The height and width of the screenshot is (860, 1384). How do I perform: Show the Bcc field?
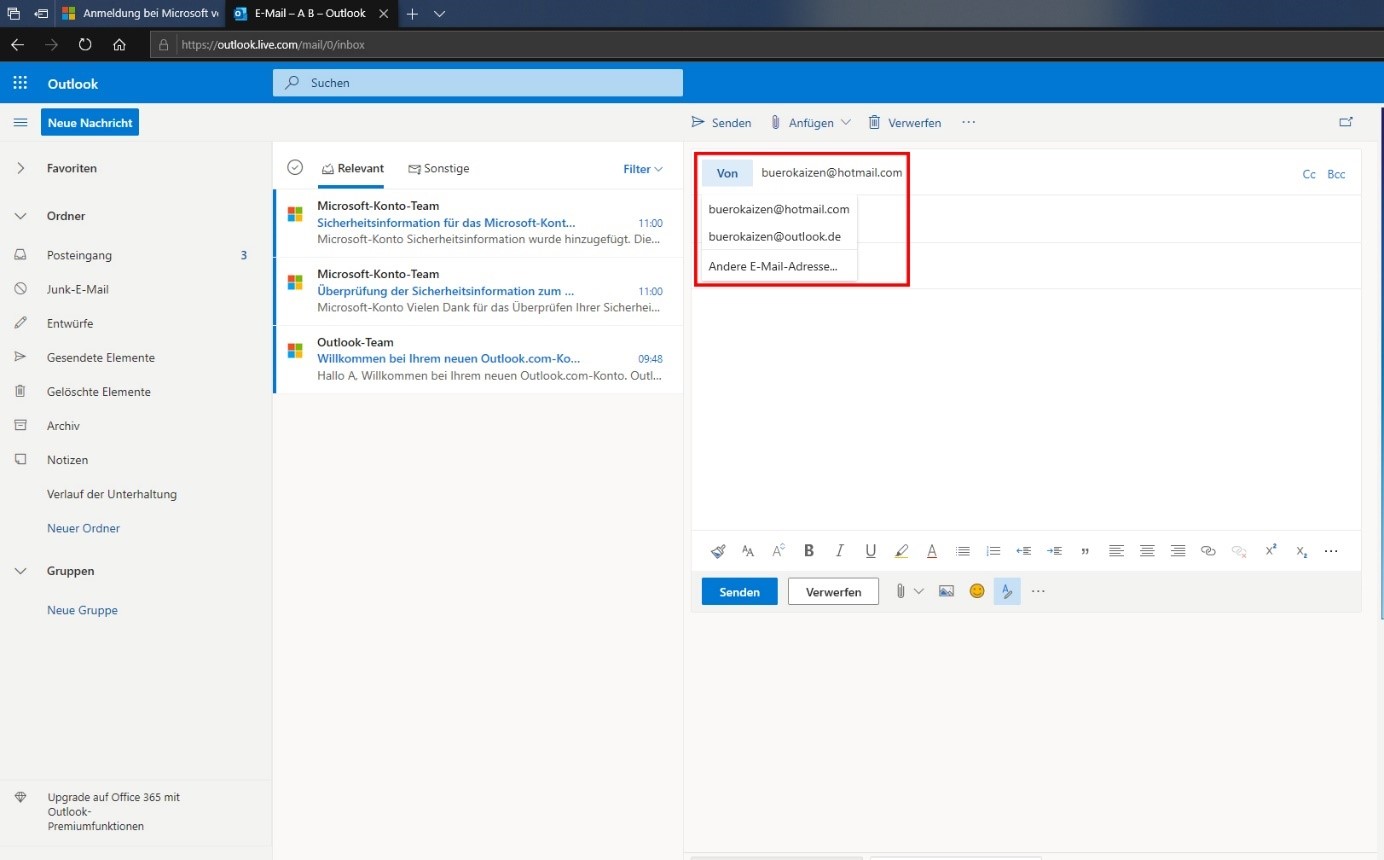pyautogui.click(x=1336, y=174)
